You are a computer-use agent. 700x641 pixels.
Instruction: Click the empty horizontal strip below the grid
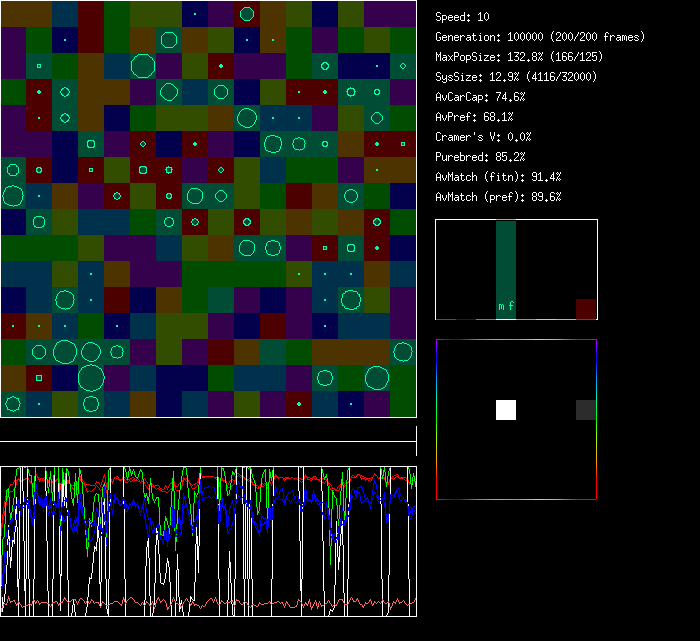point(208,434)
